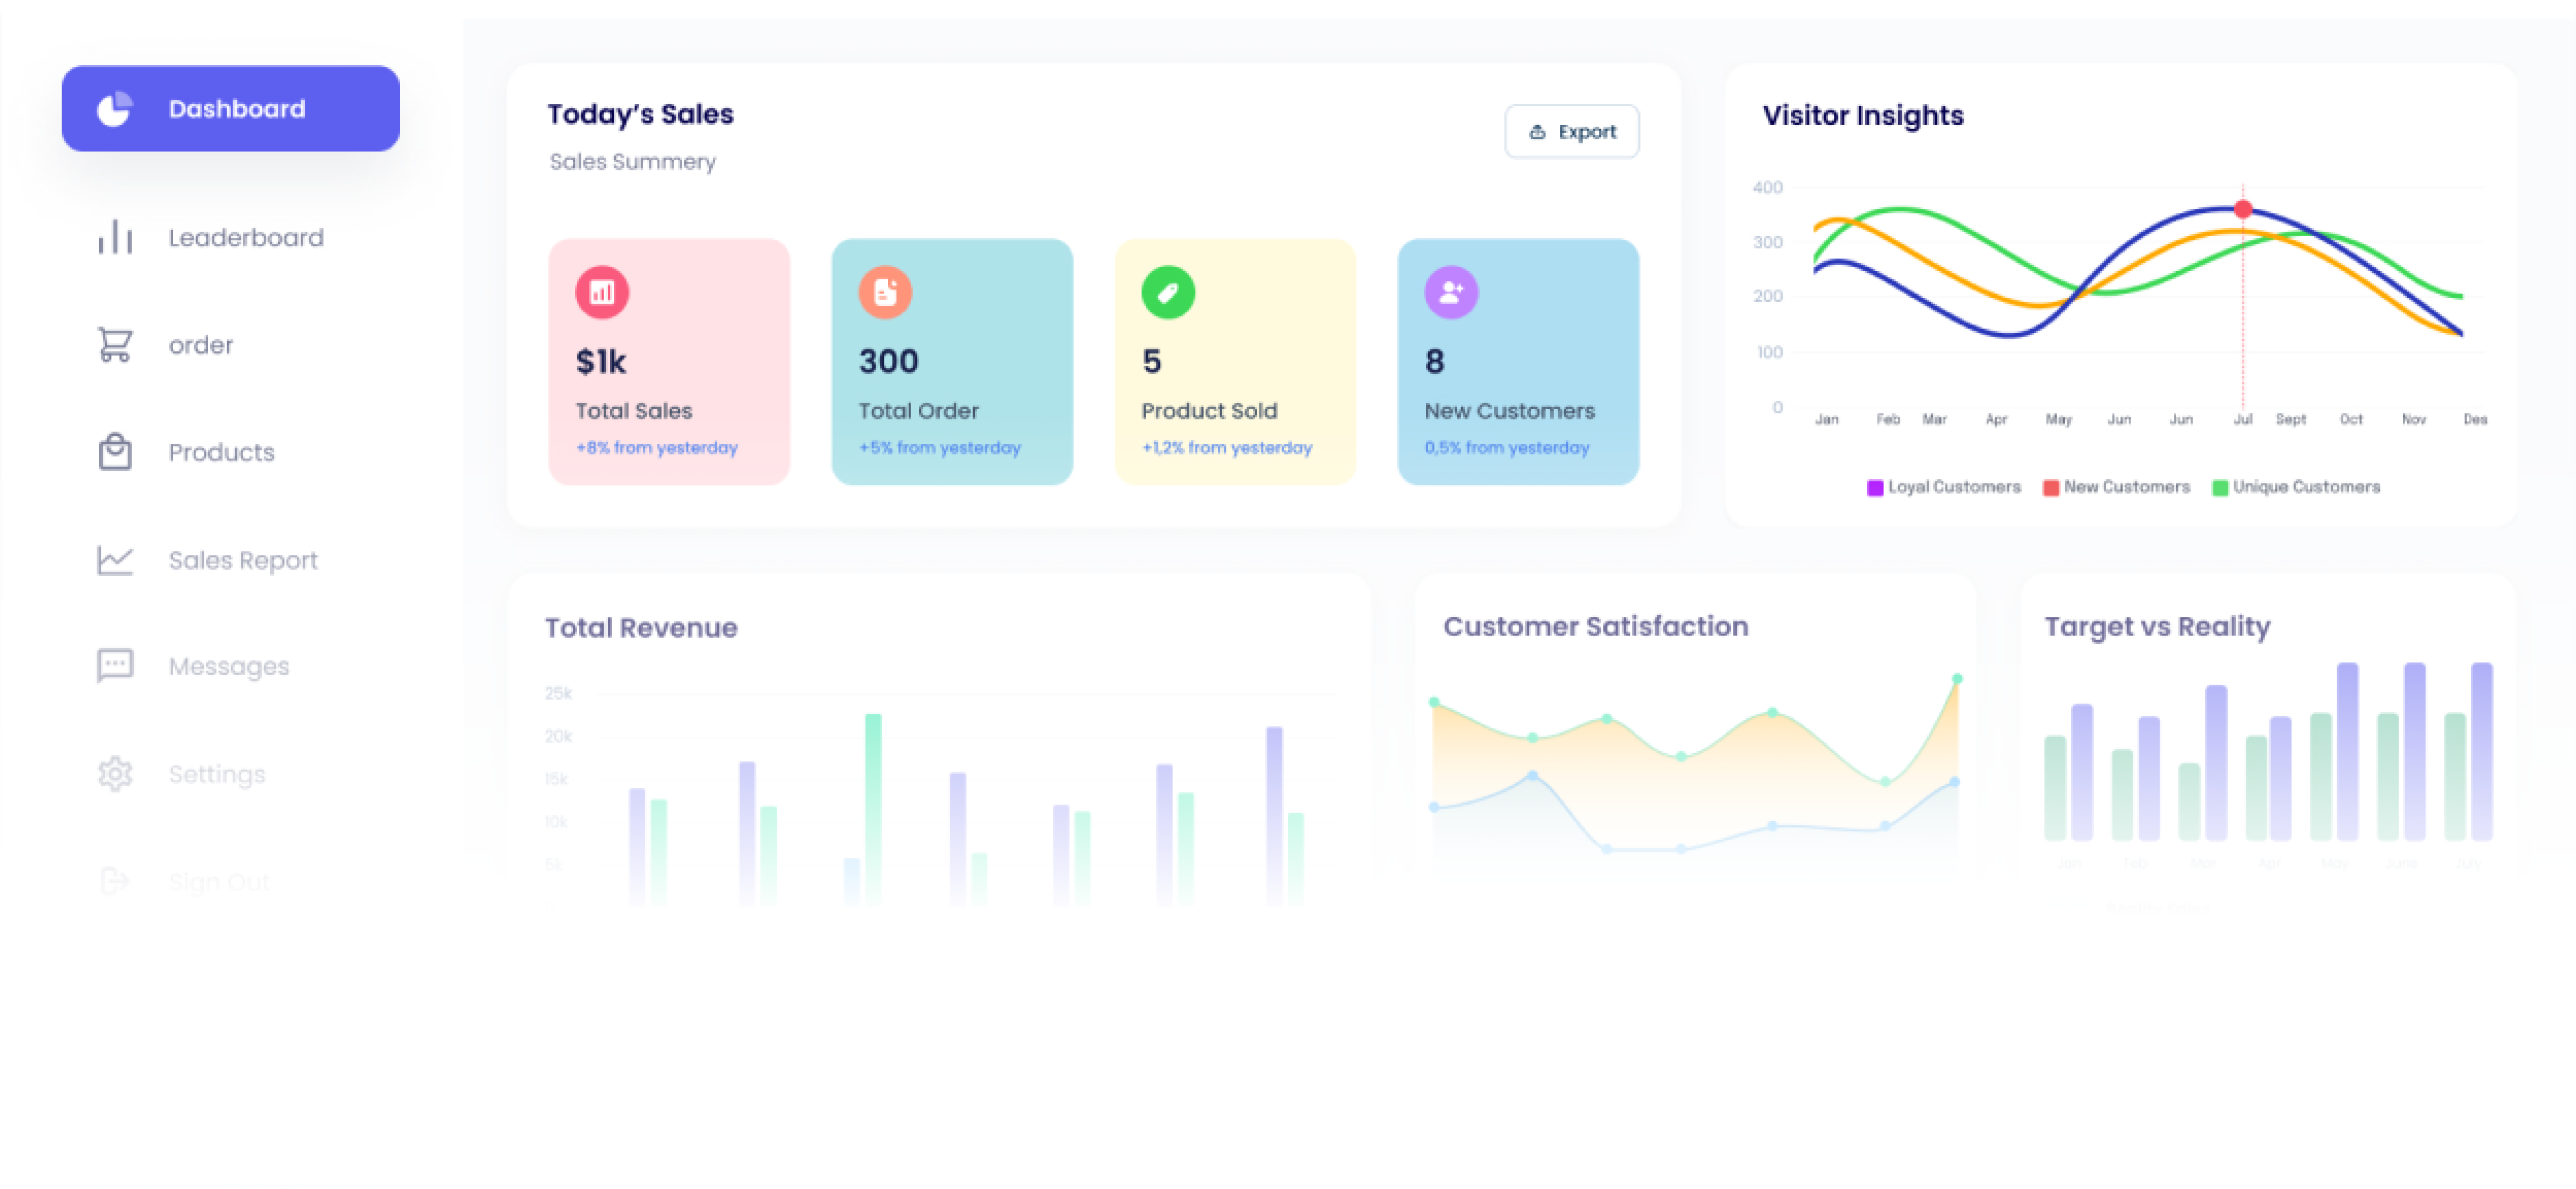Click the Sales Summery subtitle

coord(632,162)
